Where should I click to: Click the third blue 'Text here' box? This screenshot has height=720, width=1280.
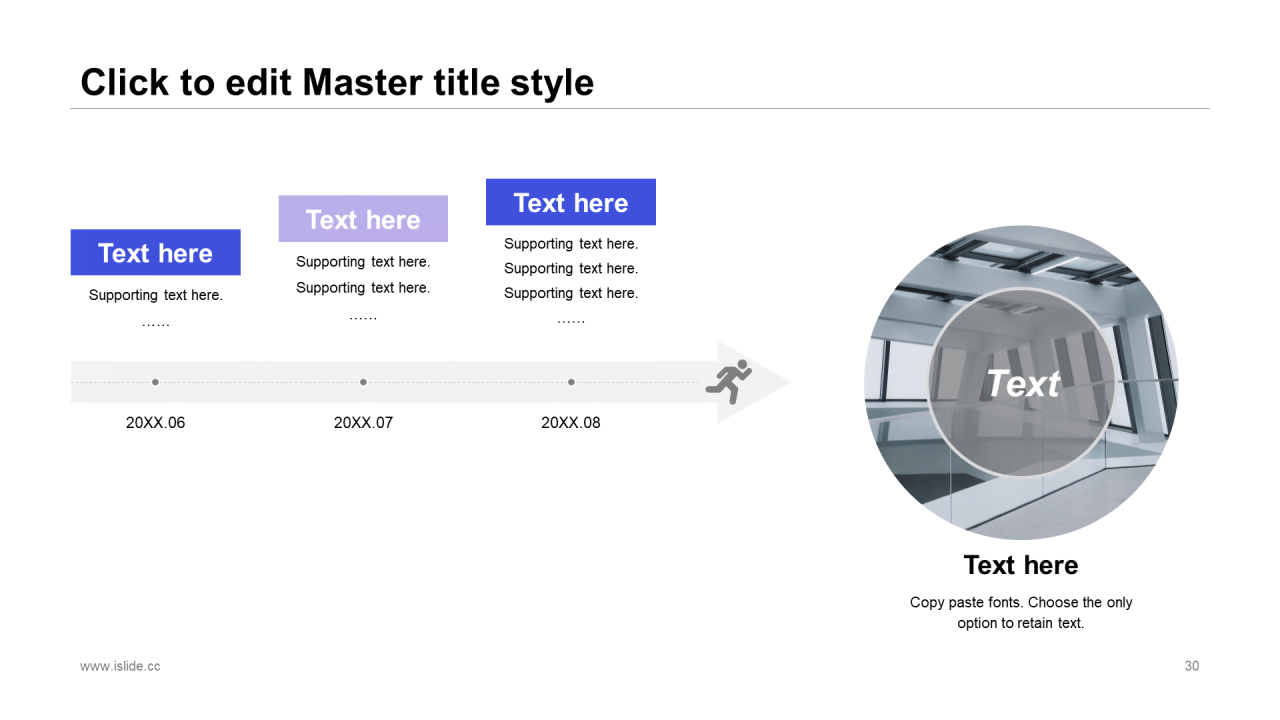pyautogui.click(x=571, y=202)
